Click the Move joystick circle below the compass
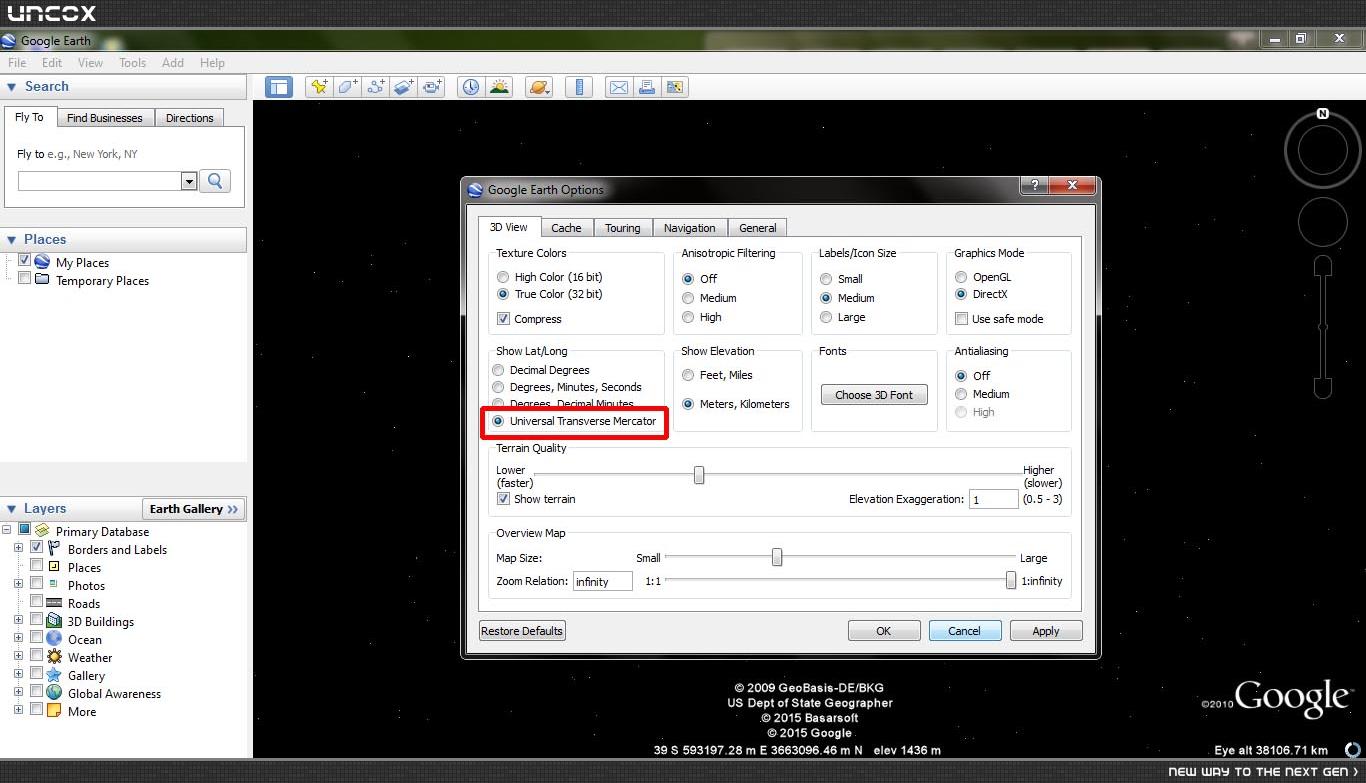 [x=1322, y=221]
